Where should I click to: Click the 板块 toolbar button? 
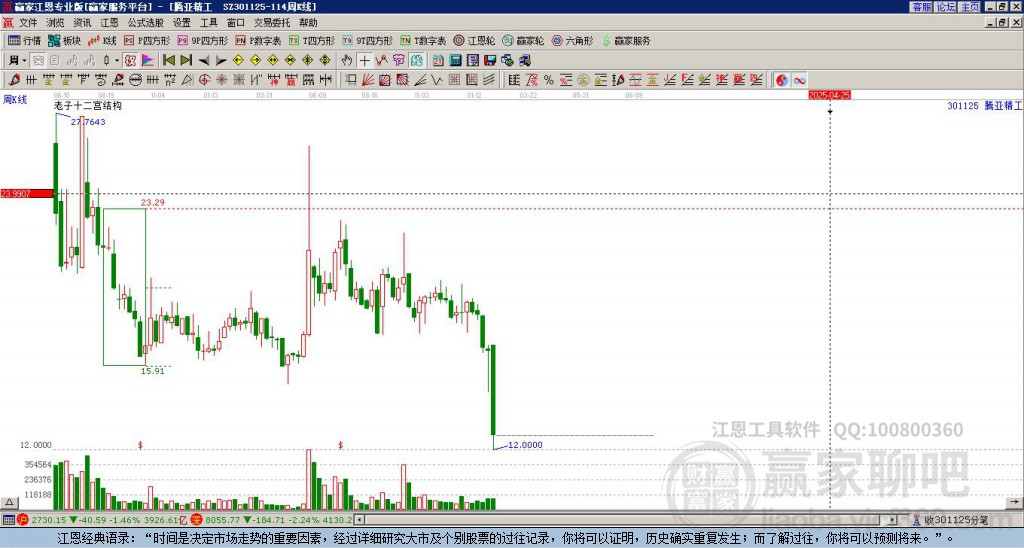(65, 40)
